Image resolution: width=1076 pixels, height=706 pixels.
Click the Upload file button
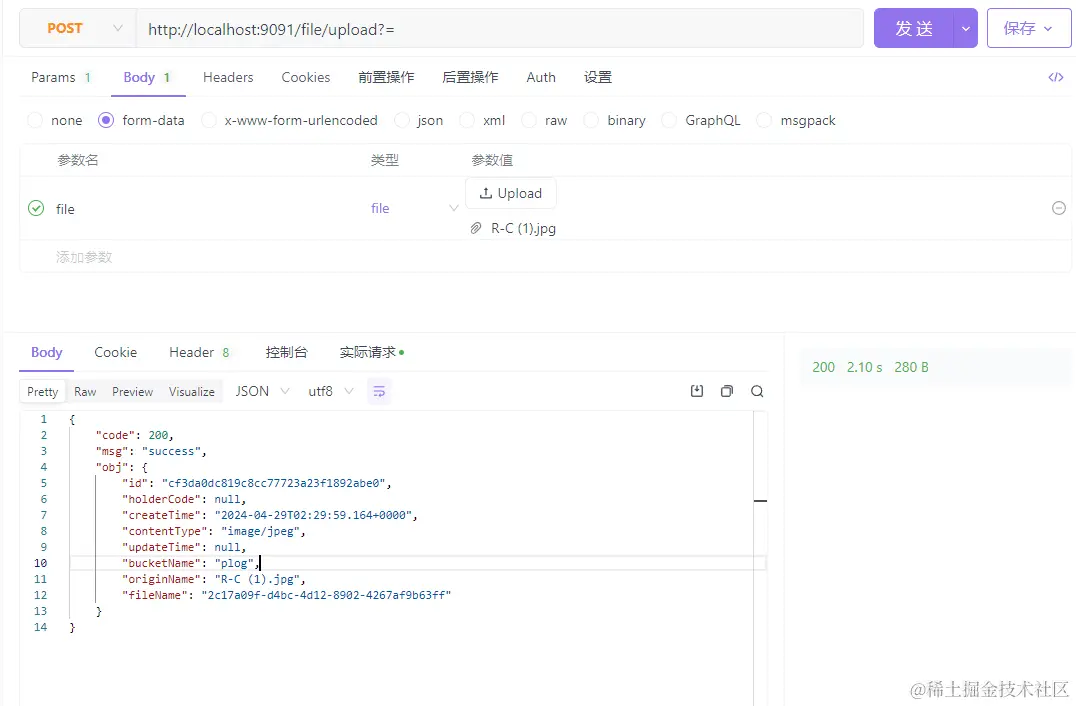click(511, 193)
